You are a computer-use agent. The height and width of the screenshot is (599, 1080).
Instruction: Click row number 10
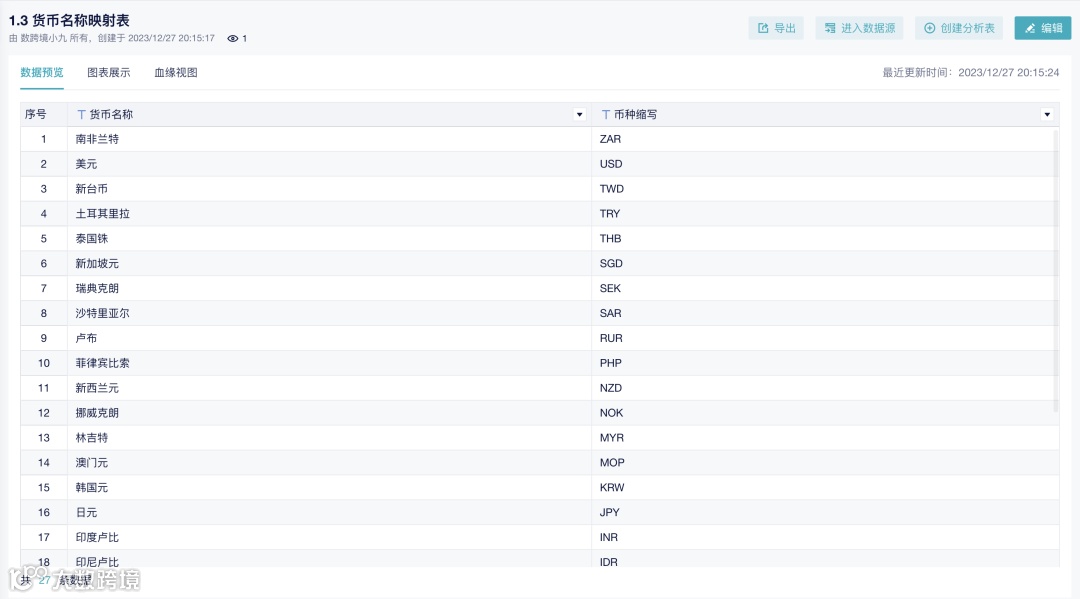[43, 363]
